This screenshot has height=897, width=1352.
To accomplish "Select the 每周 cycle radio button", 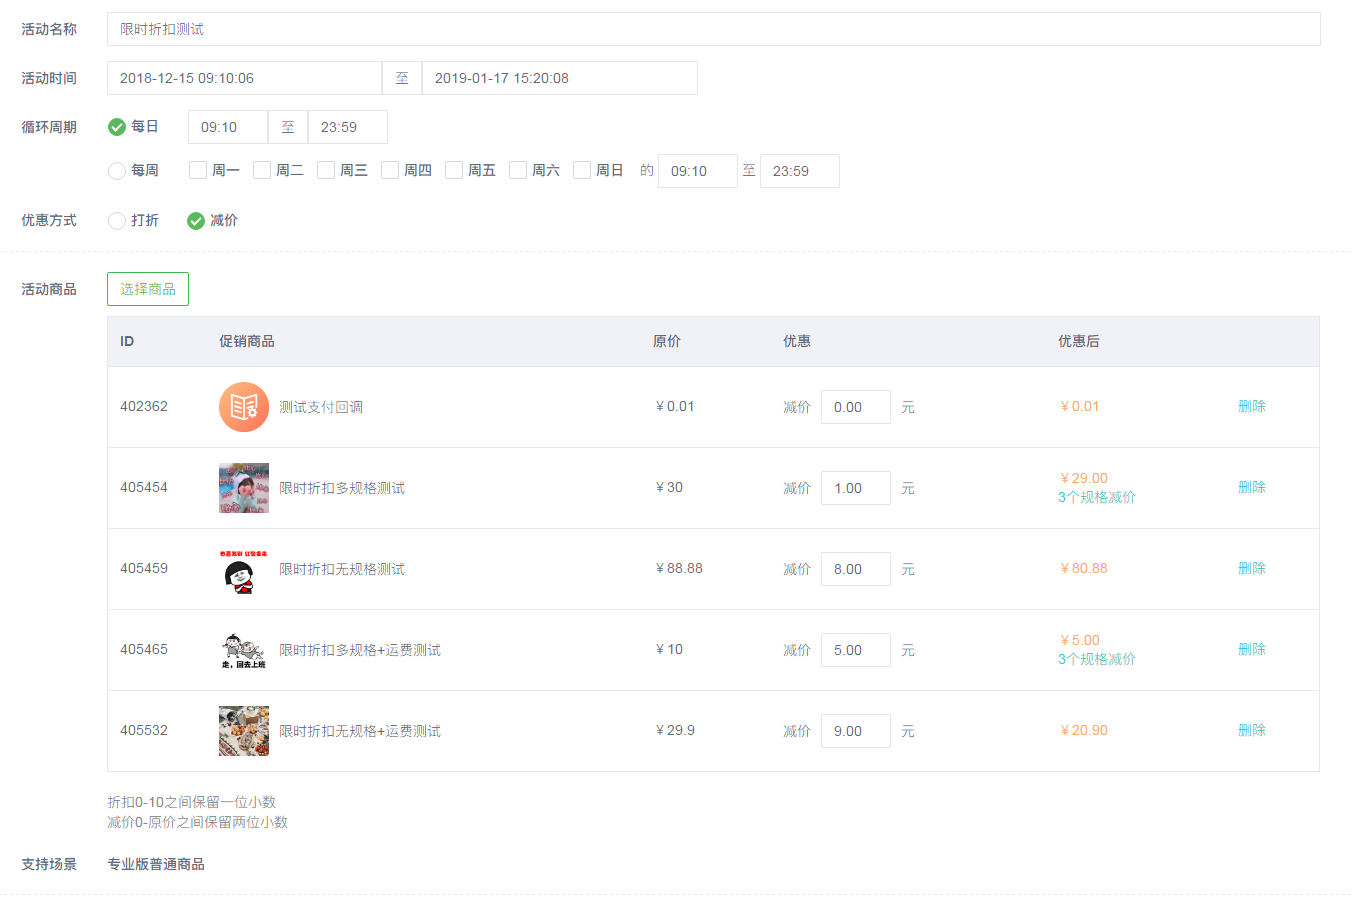I will [117, 171].
